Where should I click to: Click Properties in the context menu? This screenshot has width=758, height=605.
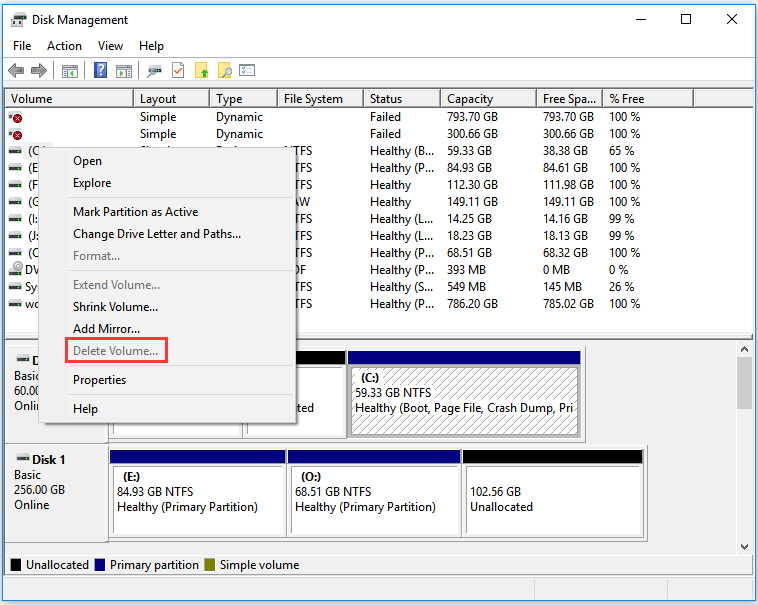pos(99,380)
